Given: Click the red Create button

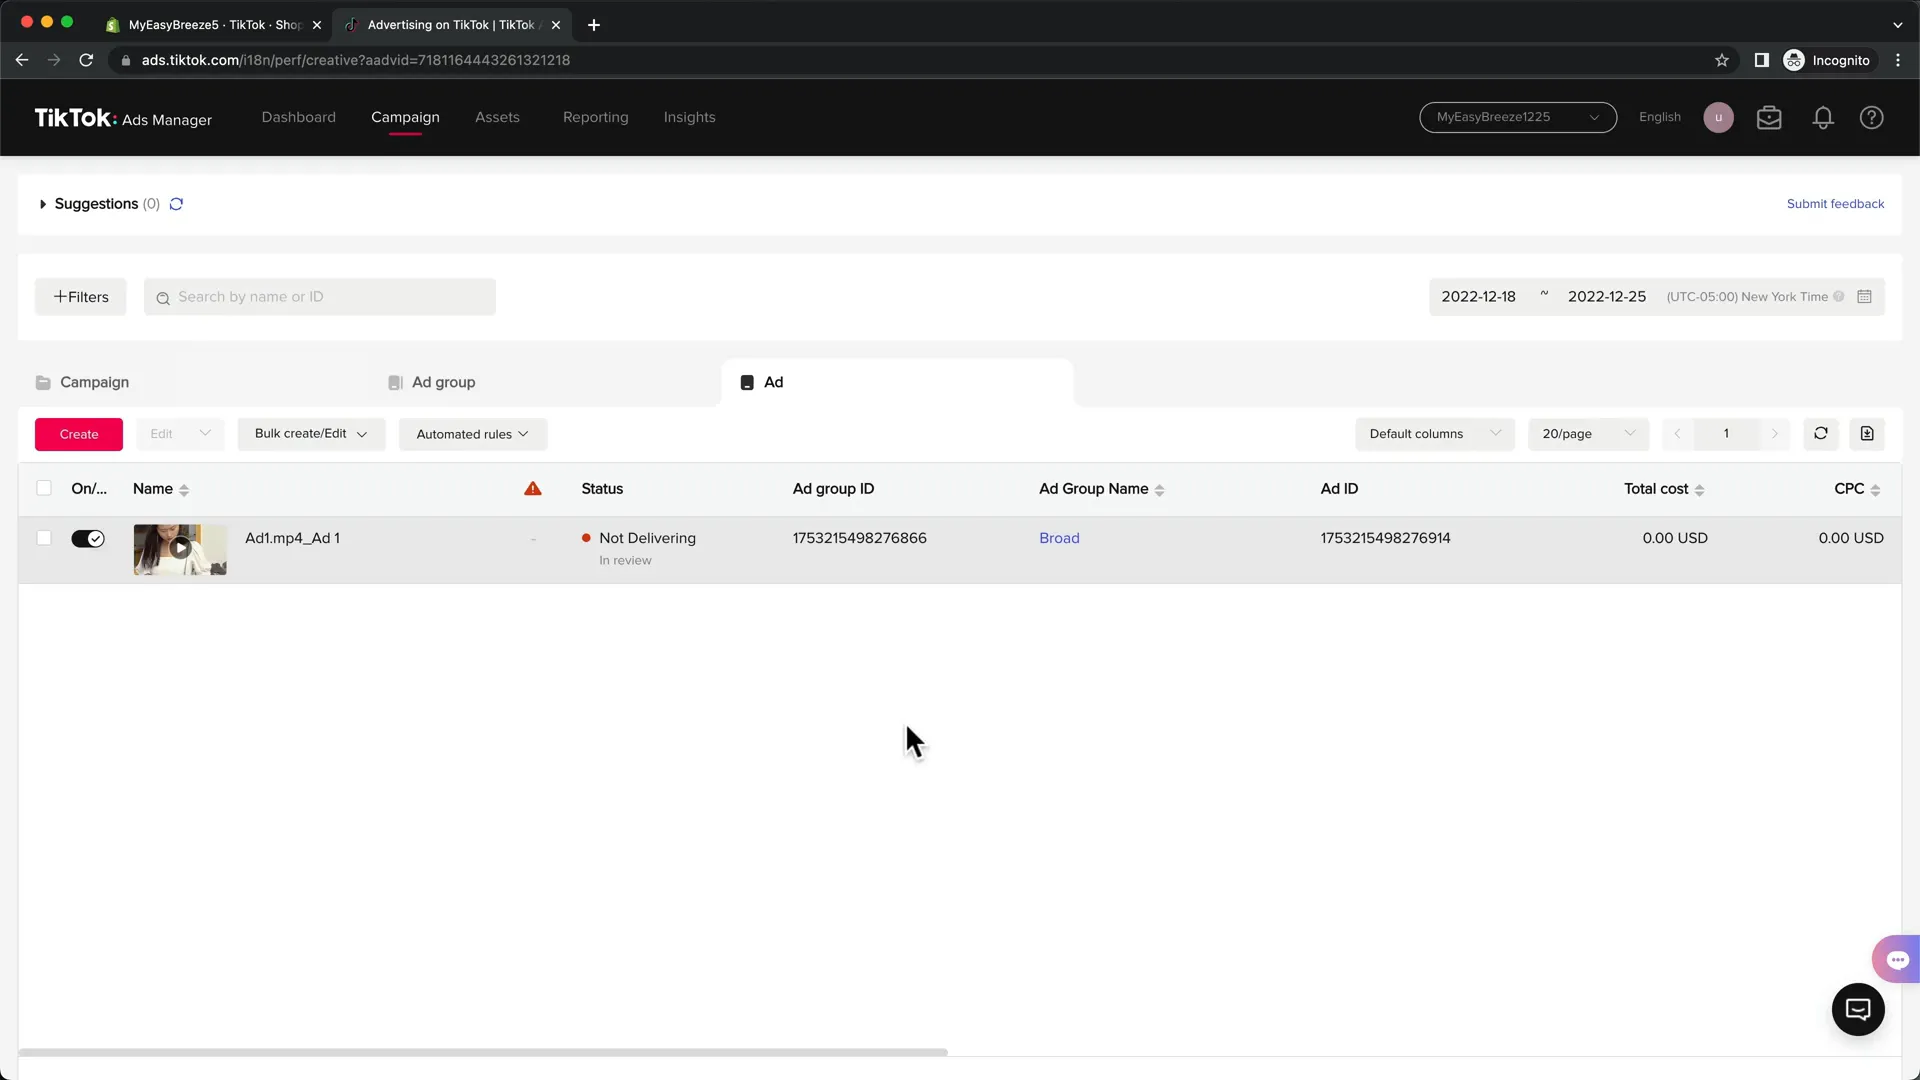Looking at the screenshot, I should click(x=79, y=434).
